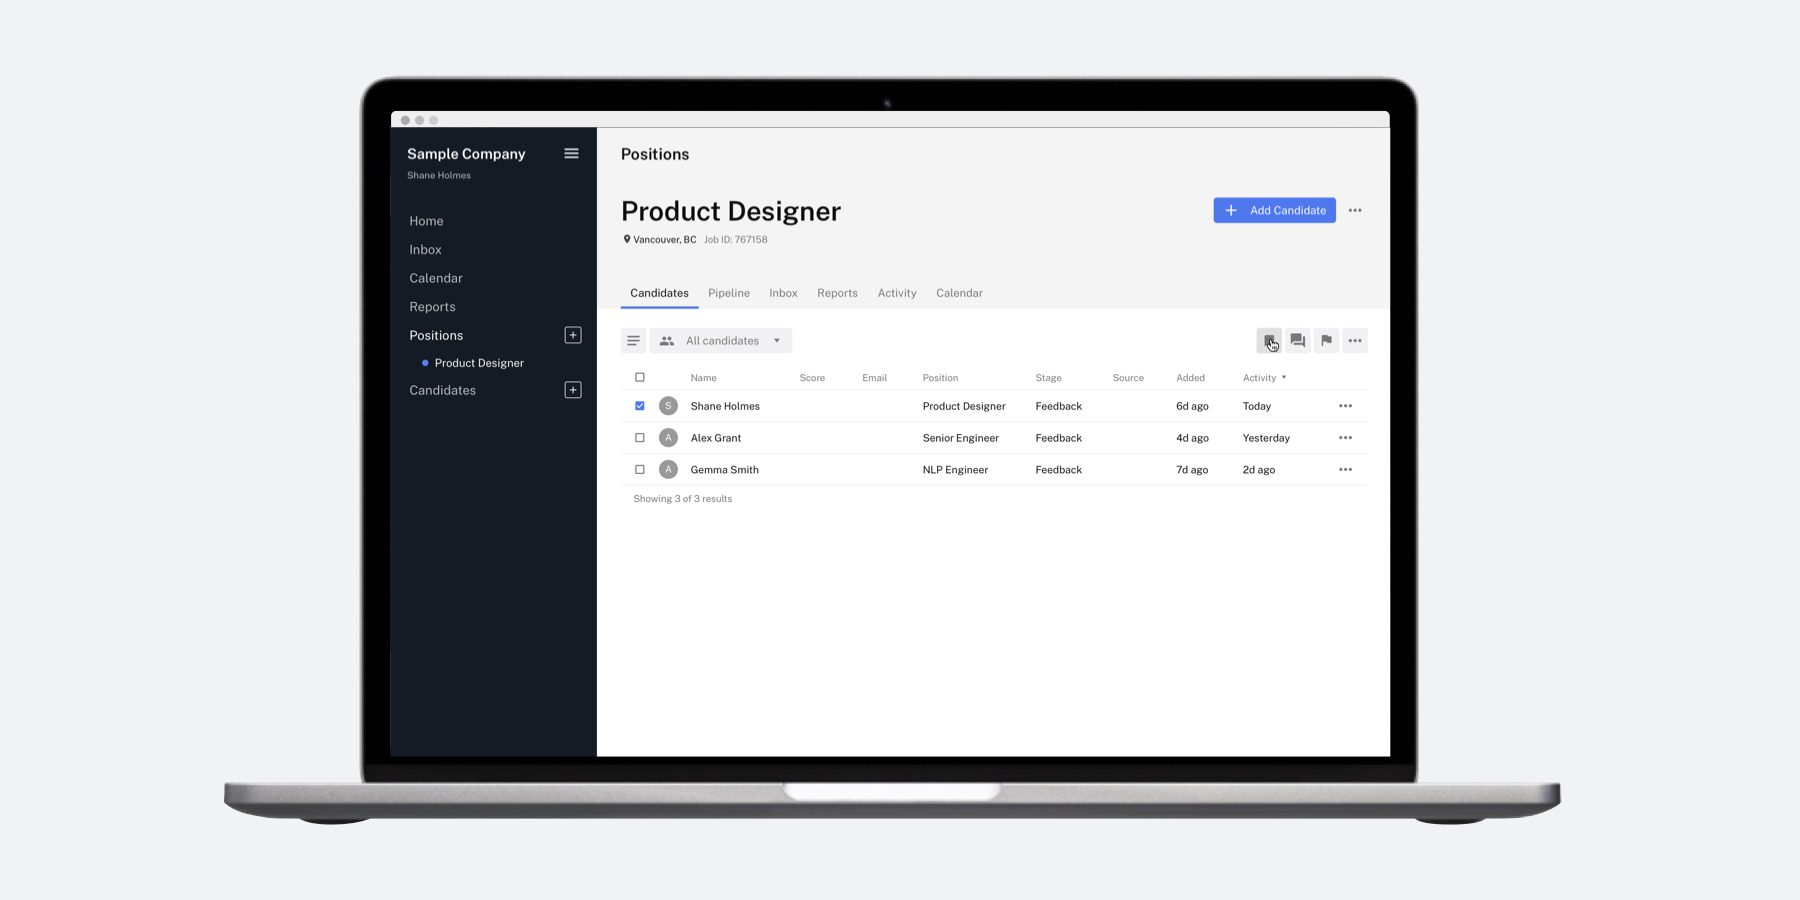Click the list view filter icon

pos(633,340)
